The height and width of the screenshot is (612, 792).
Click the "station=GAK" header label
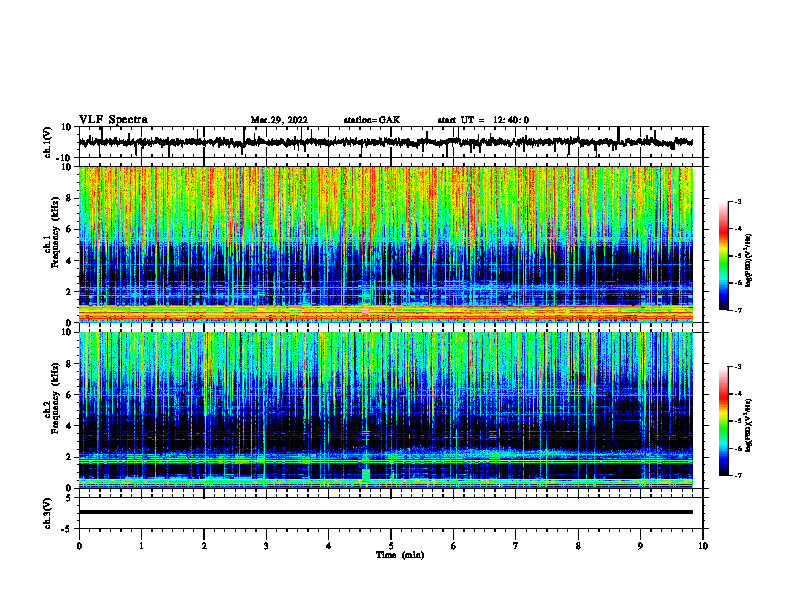tap(372, 120)
